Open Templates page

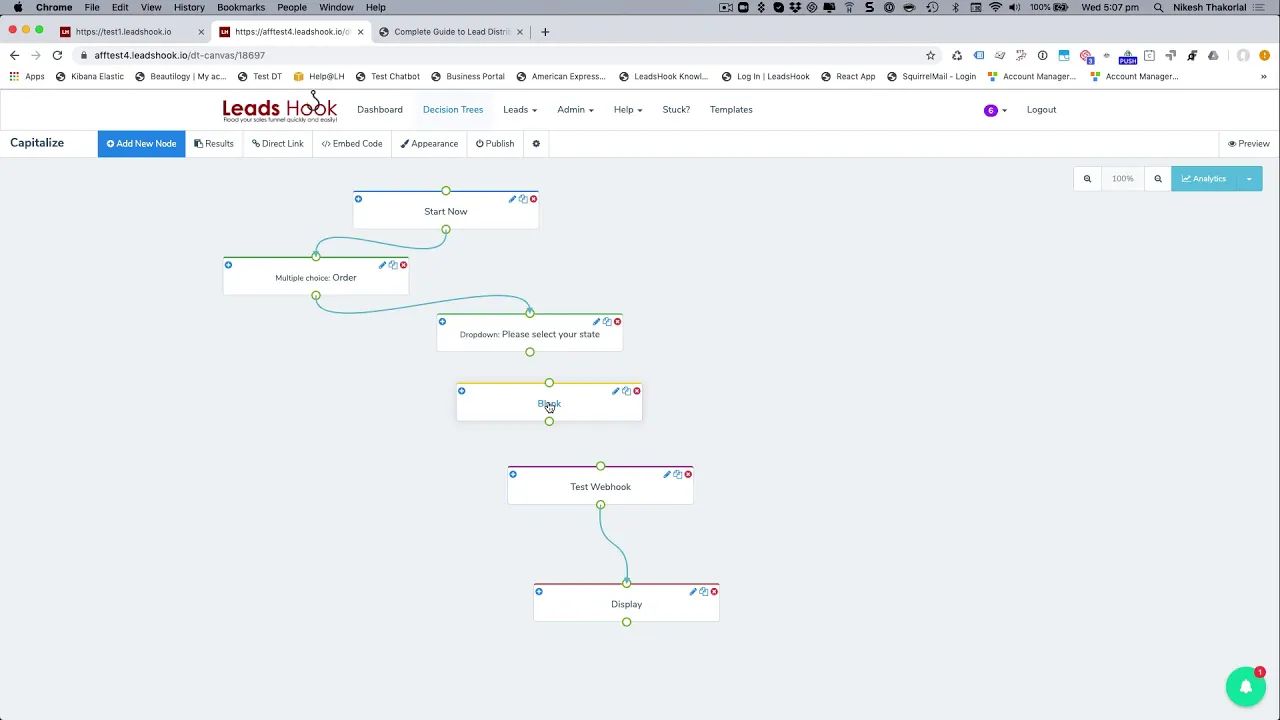point(731,110)
